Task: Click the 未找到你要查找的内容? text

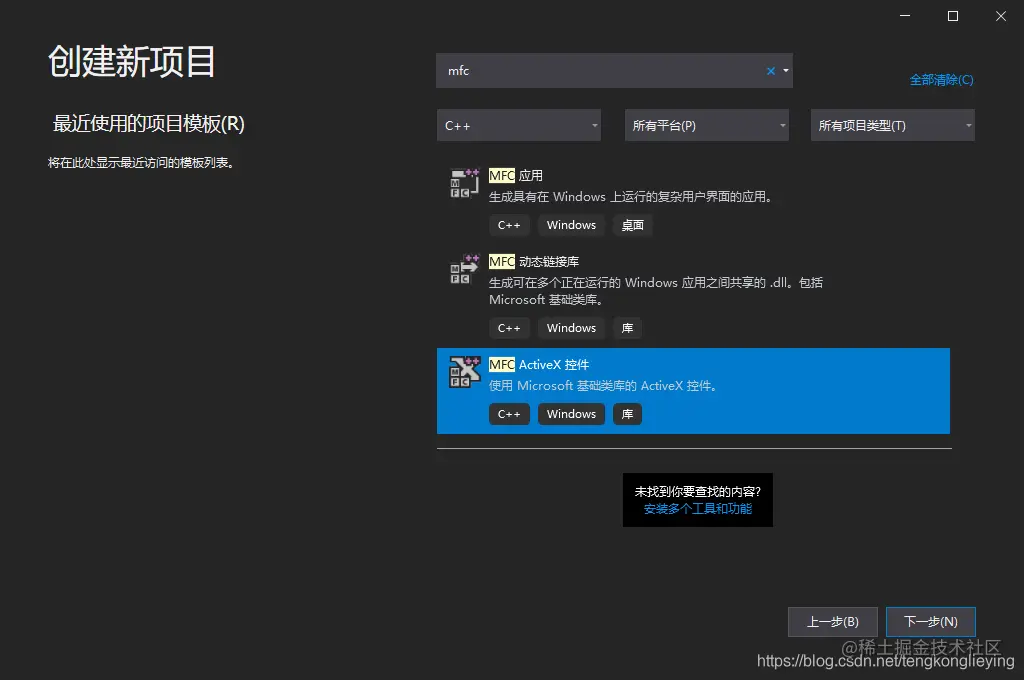Action: tap(697, 491)
